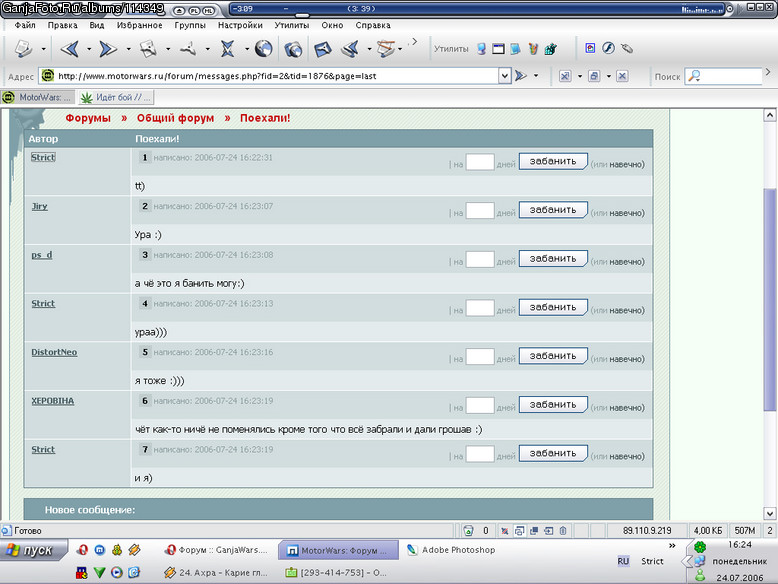The image size is (778, 584).
Task: Expand the address bar URL dropdown
Action: (x=505, y=76)
